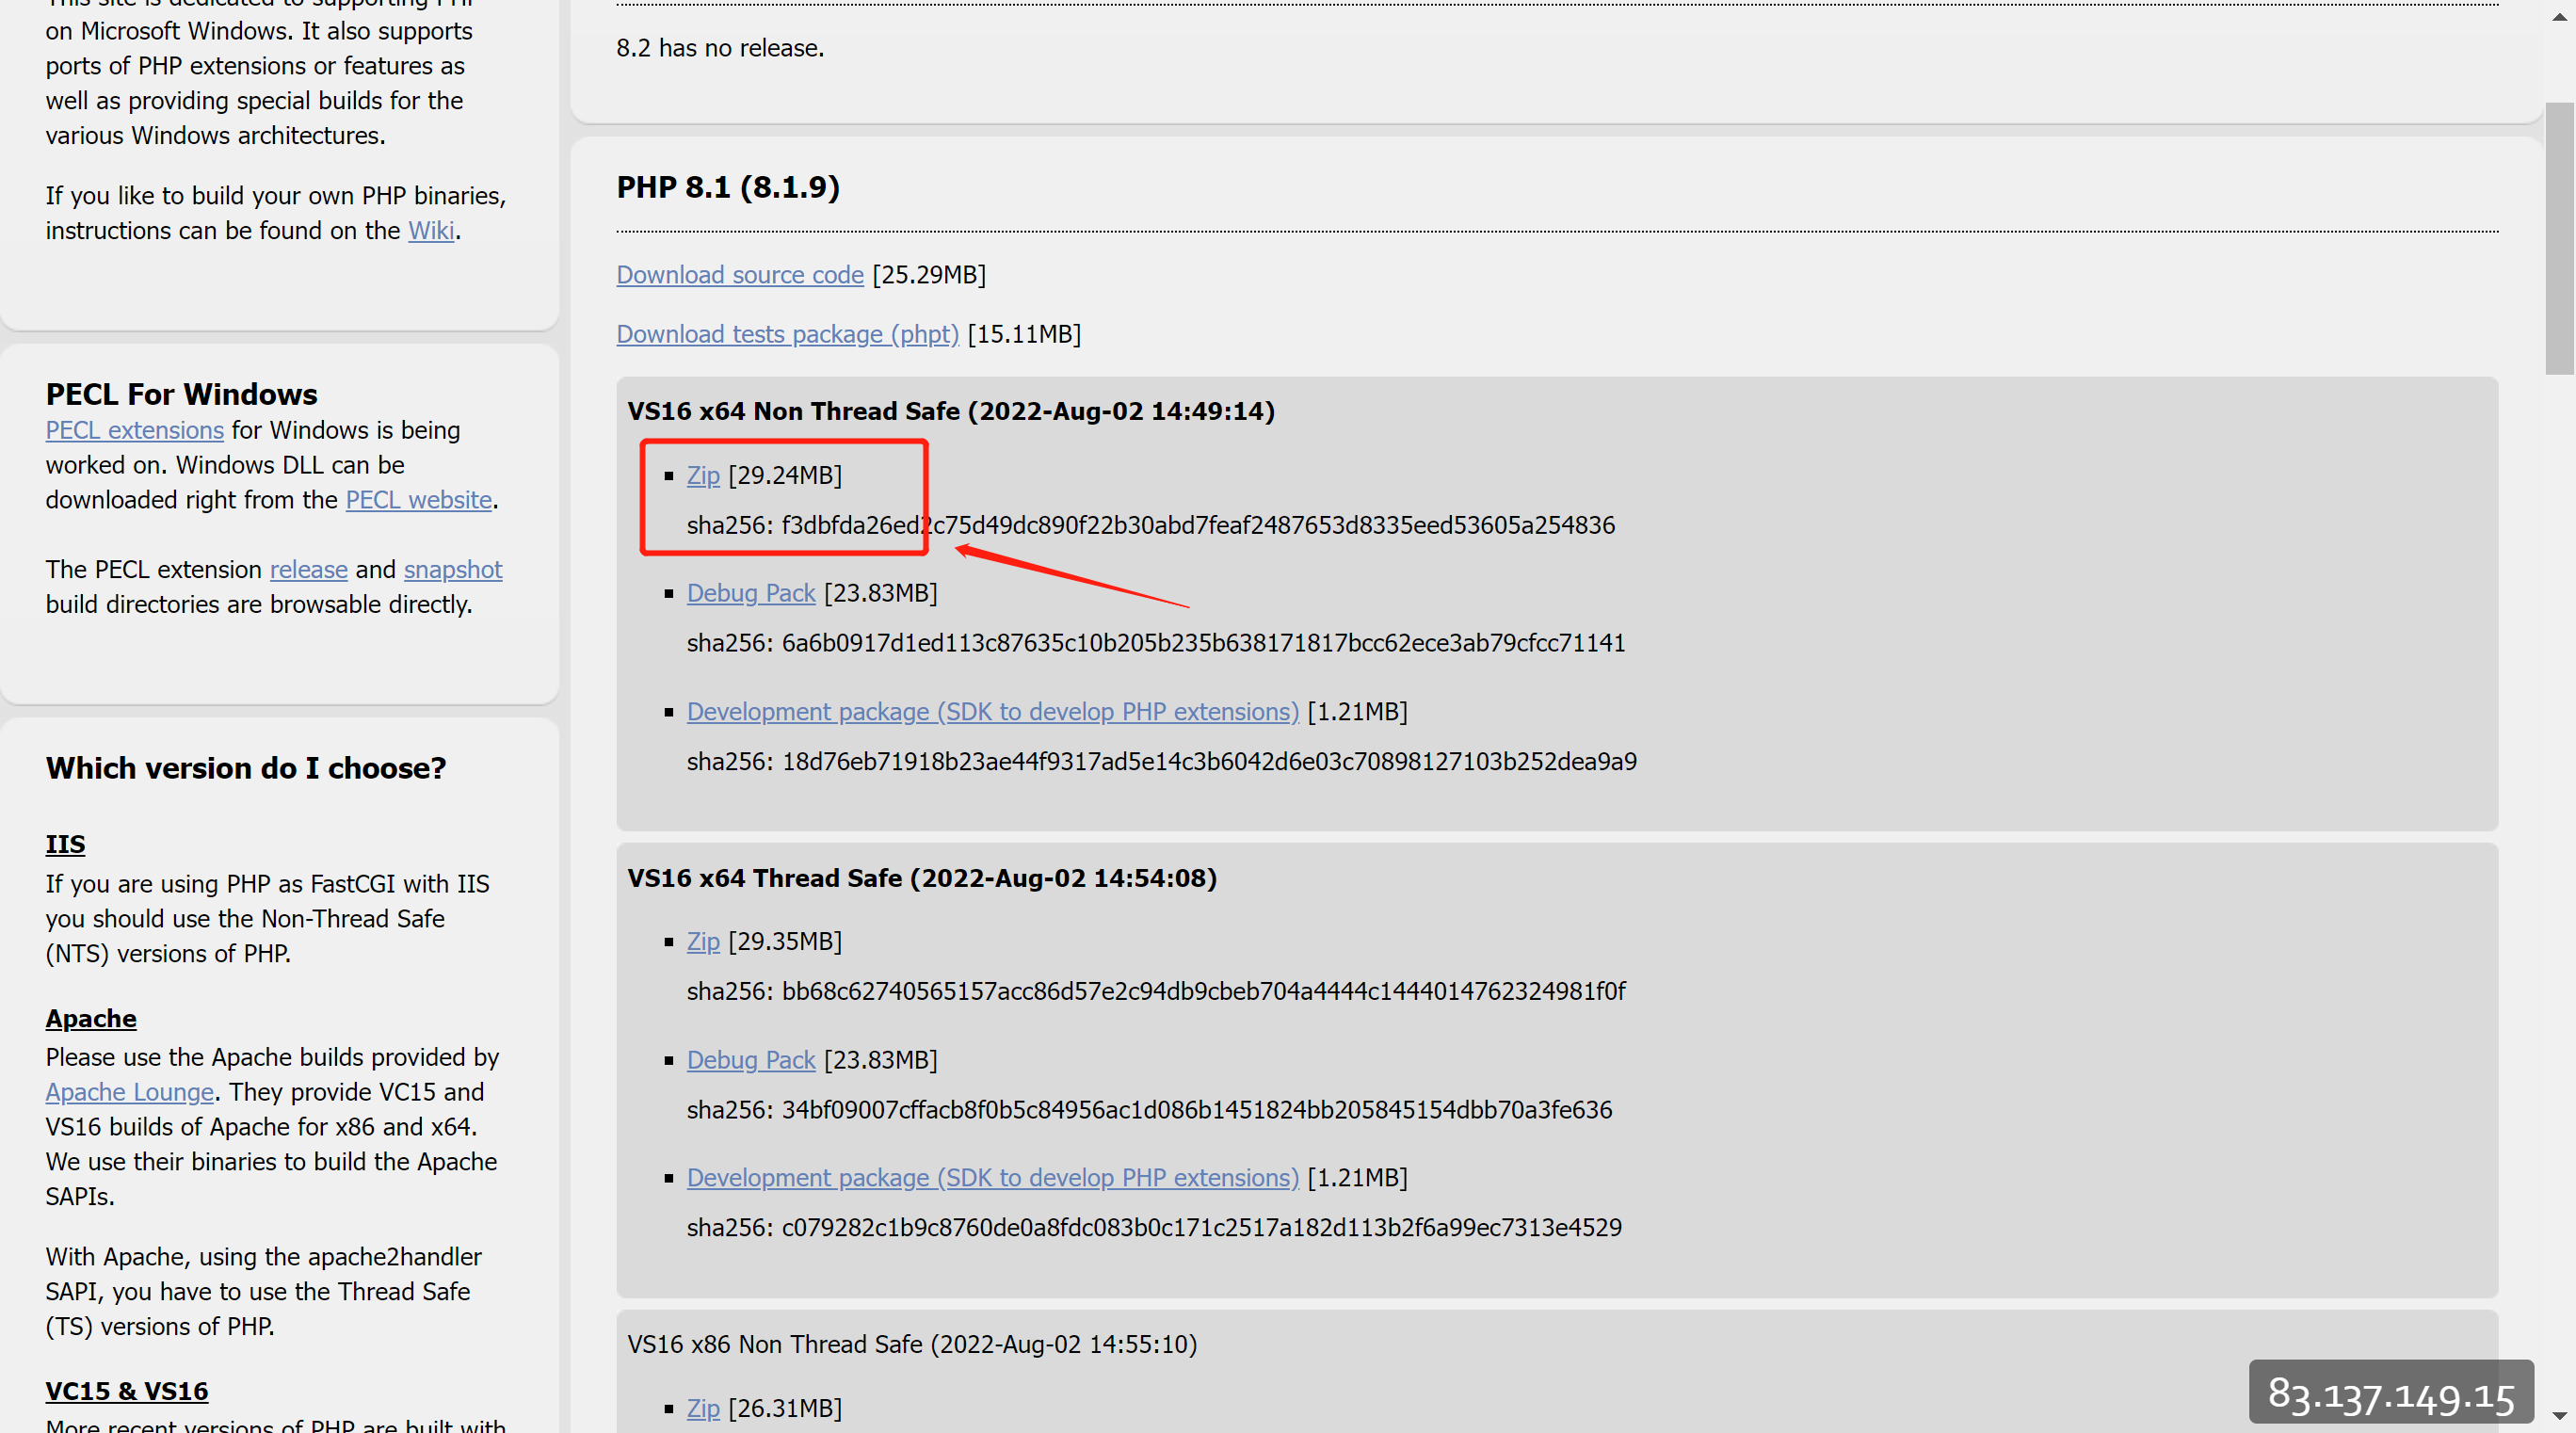Click the VC15 & VS16 heading

point(126,1391)
